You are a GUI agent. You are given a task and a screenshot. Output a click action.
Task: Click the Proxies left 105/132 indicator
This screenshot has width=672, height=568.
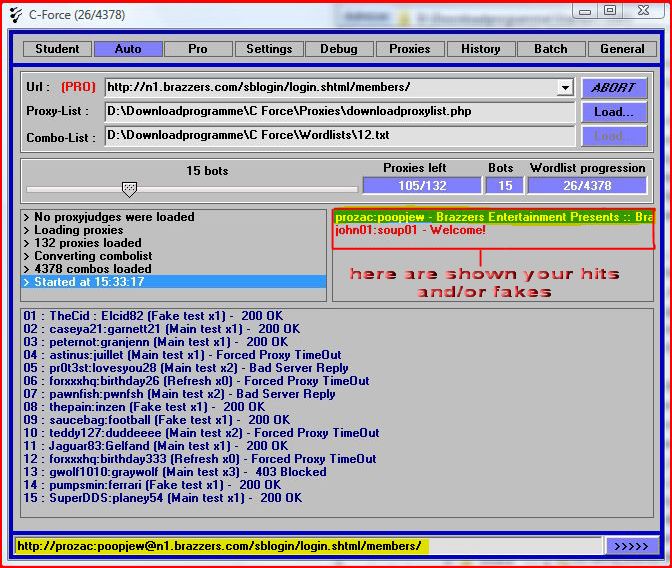(423, 186)
